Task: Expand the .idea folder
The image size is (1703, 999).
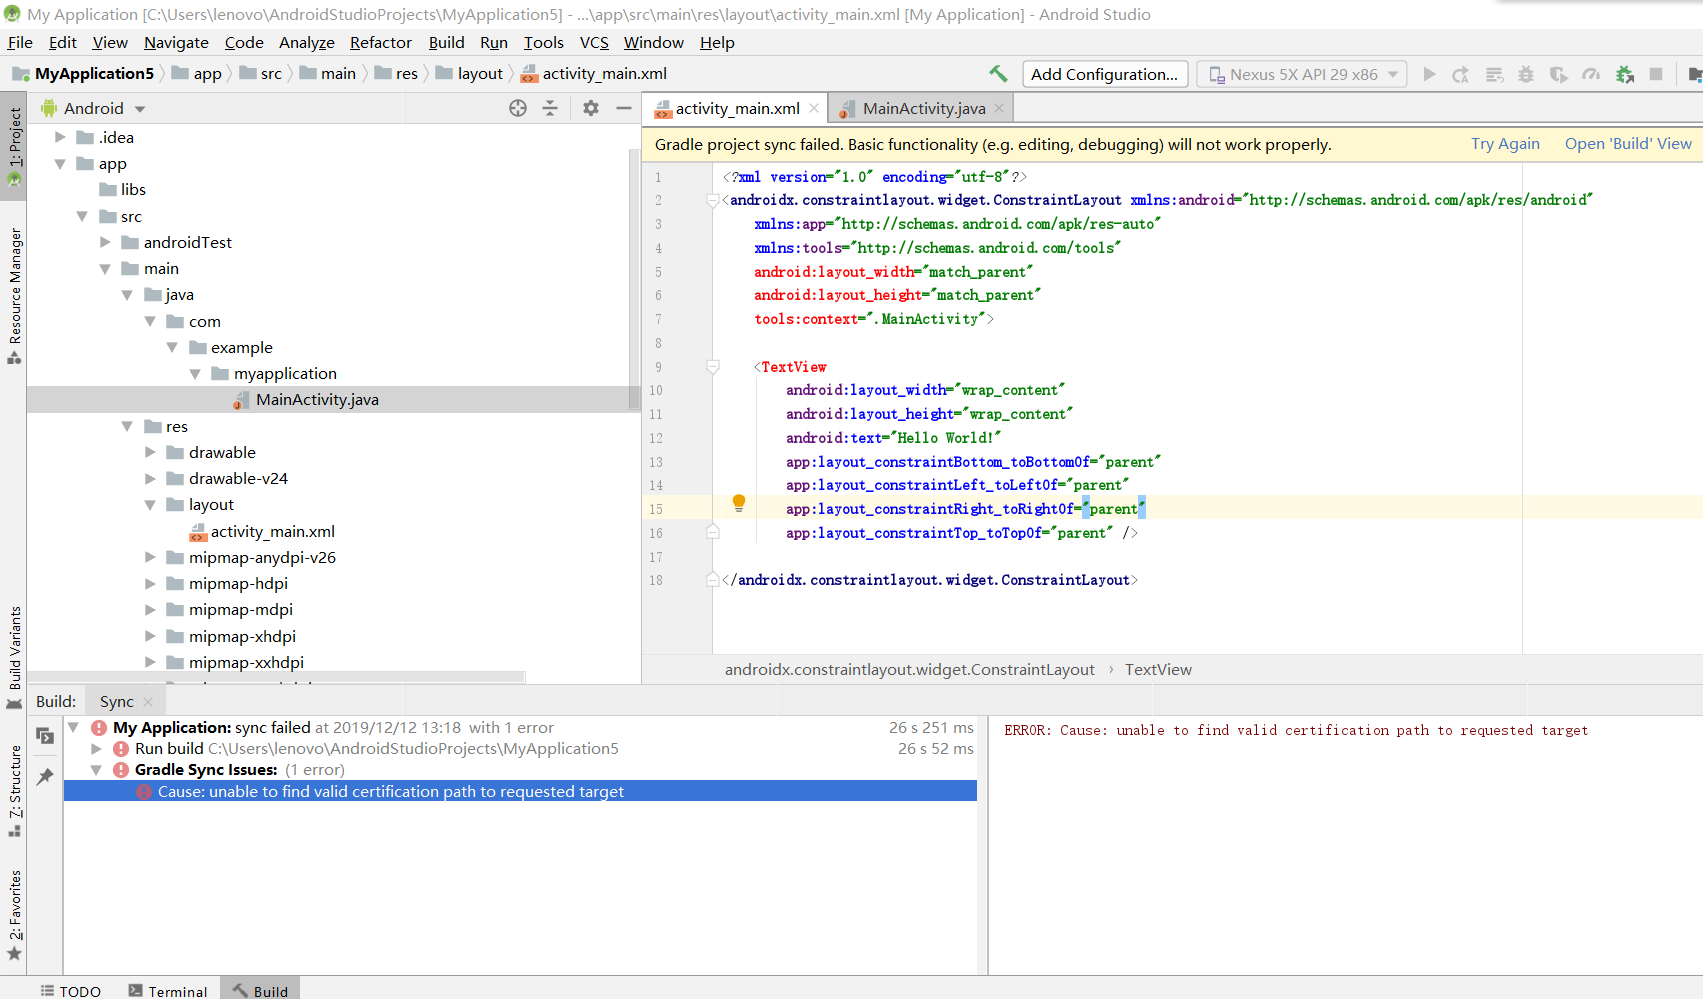Action: pyautogui.click(x=61, y=137)
